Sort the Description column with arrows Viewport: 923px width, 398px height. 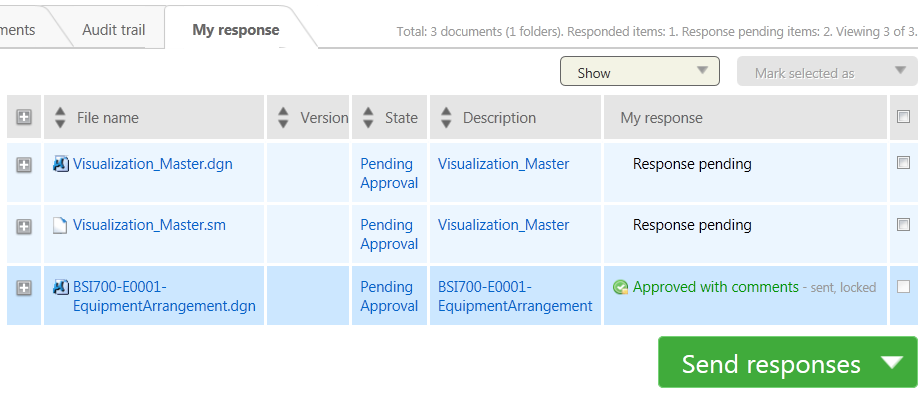point(446,117)
